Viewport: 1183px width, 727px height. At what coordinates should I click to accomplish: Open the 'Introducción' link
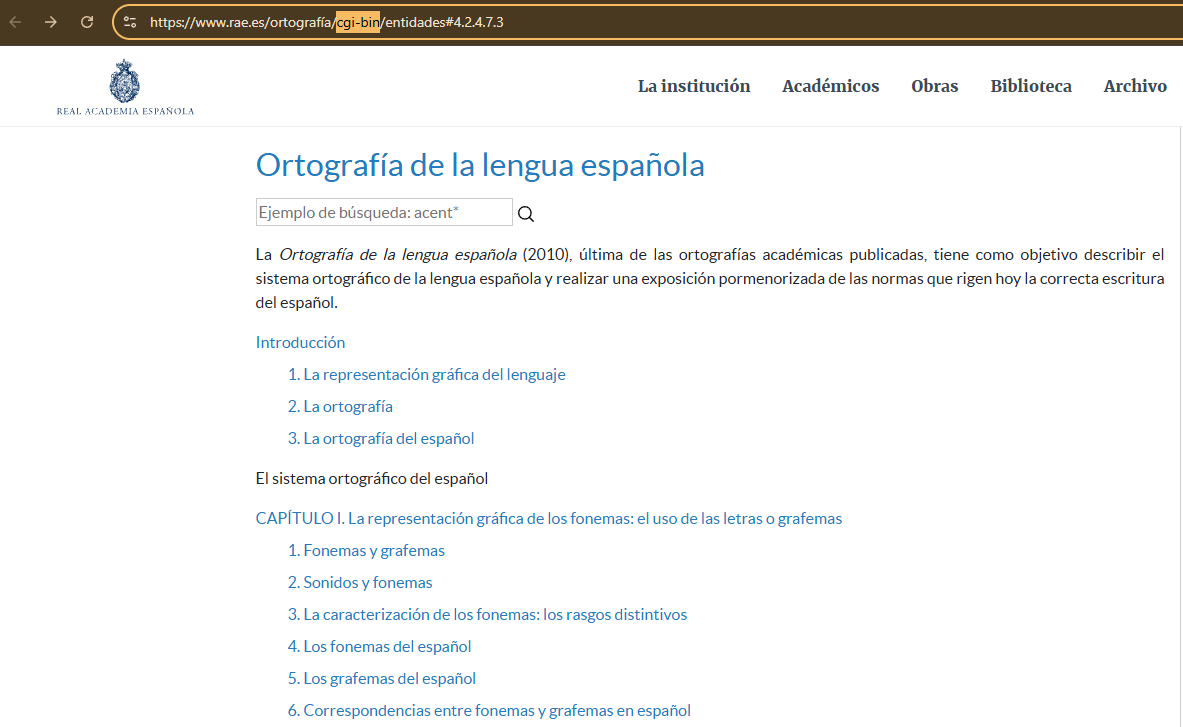(300, 342)
